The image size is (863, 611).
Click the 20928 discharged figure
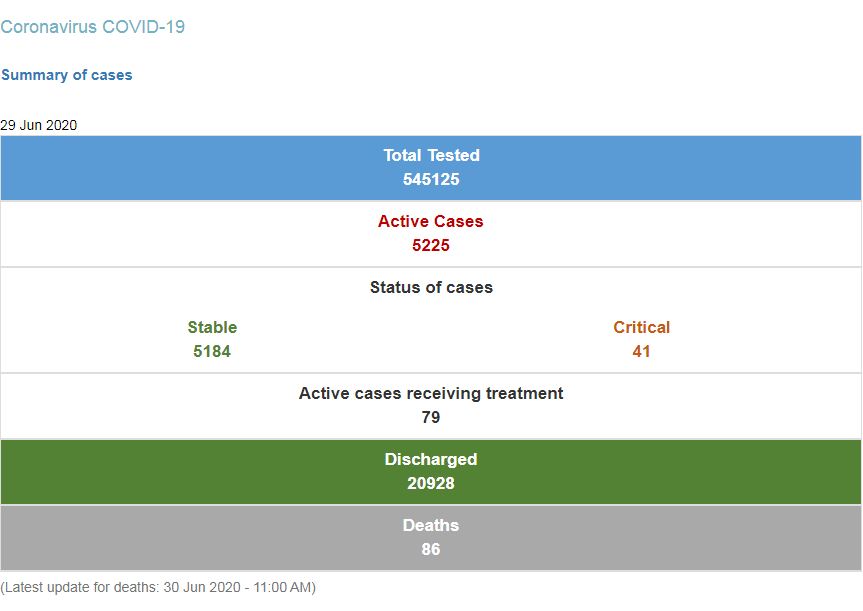pos(431,483)
